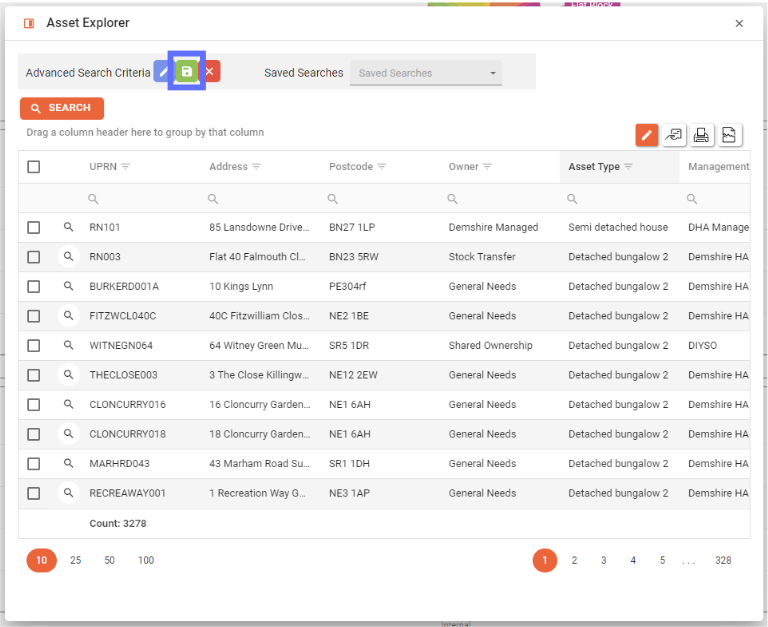Clear advanced search criteria with red X

(210, 72)
